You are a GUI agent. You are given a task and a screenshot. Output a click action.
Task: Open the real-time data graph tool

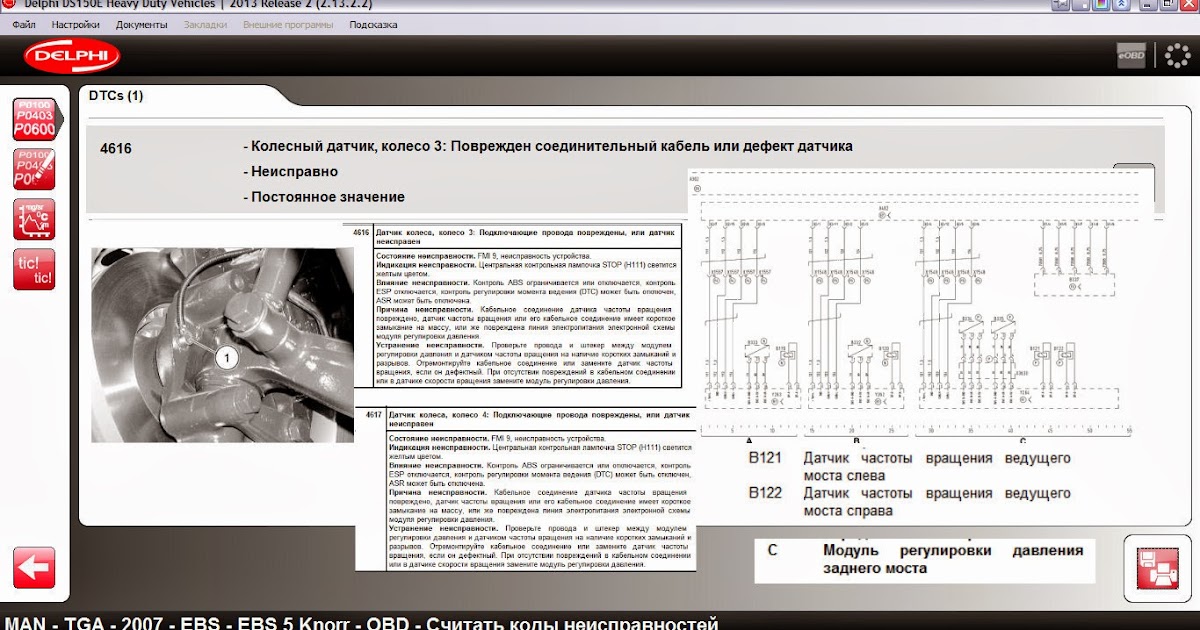pos(34,219)
